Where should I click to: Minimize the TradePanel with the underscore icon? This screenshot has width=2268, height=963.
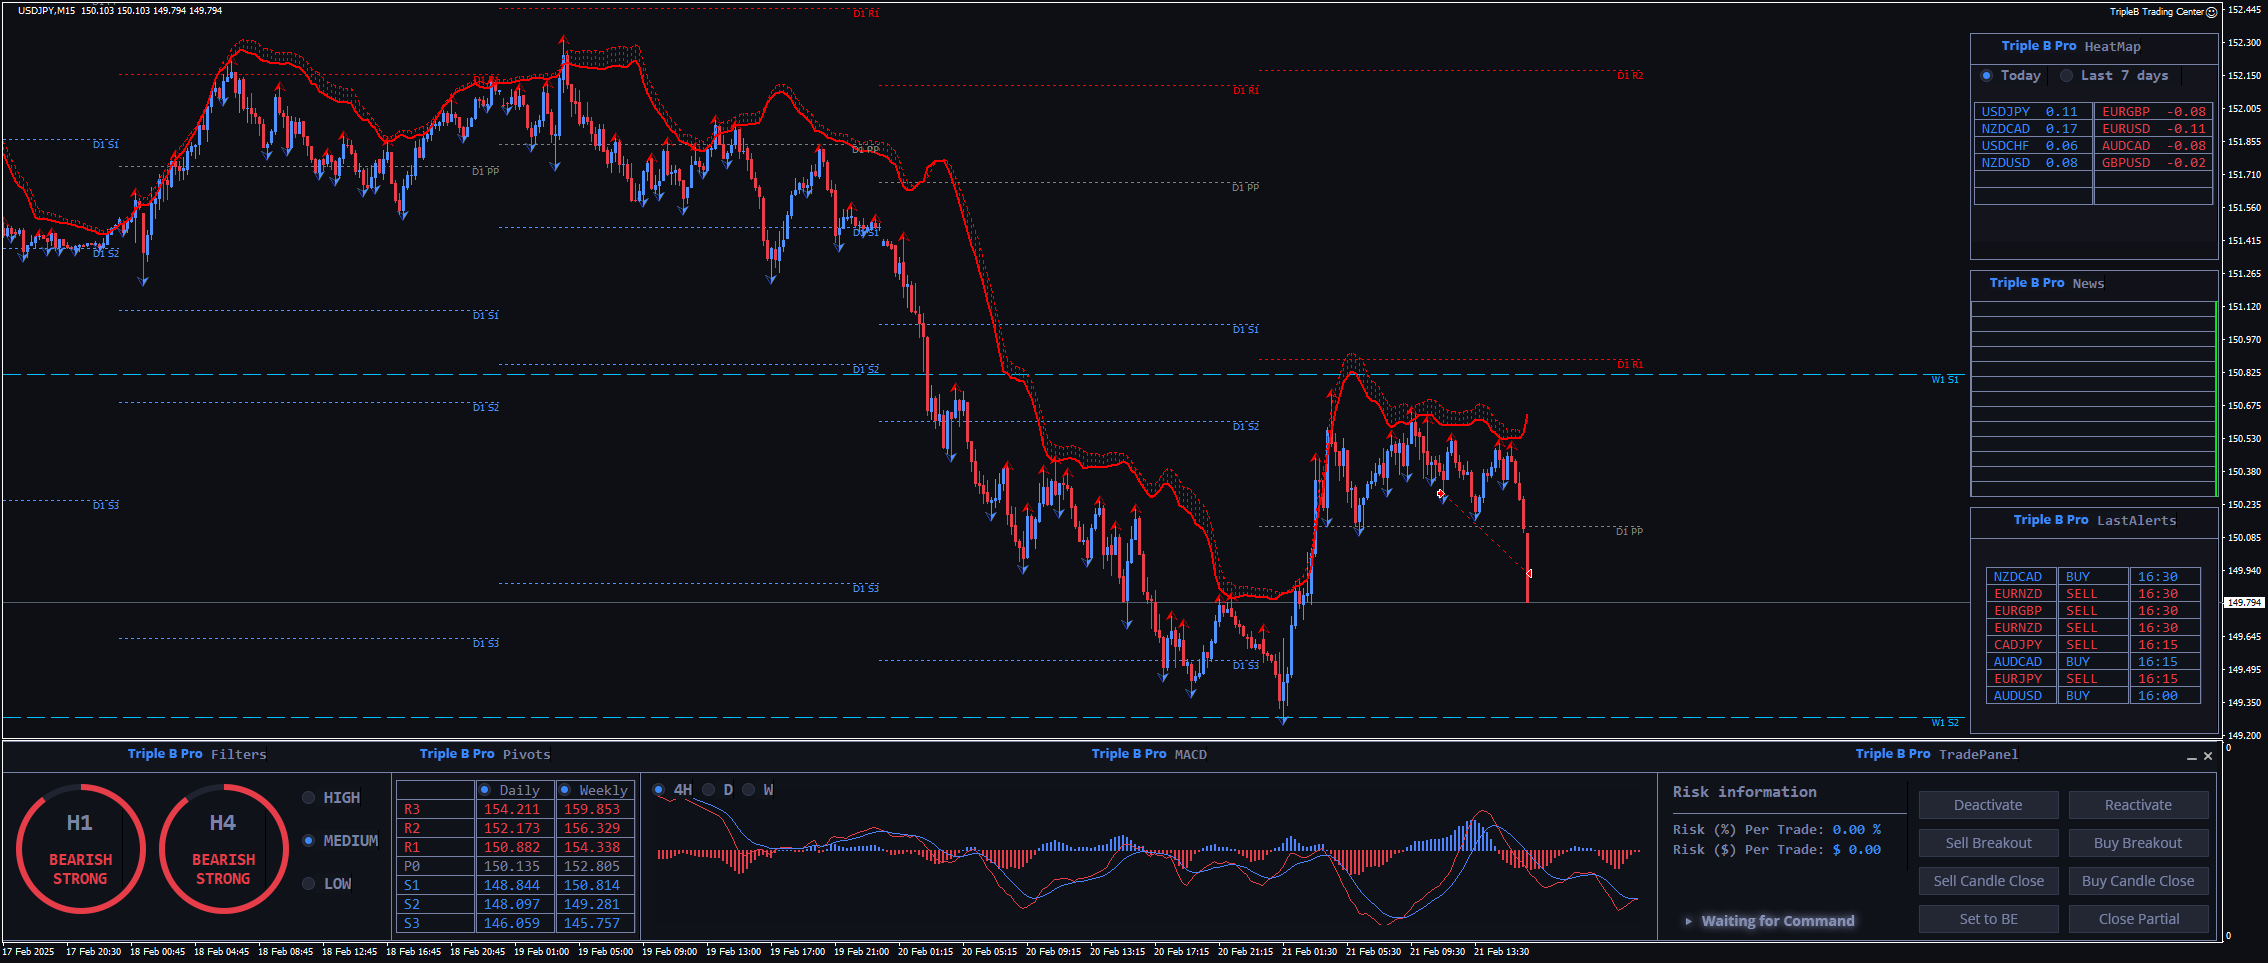2191,757
